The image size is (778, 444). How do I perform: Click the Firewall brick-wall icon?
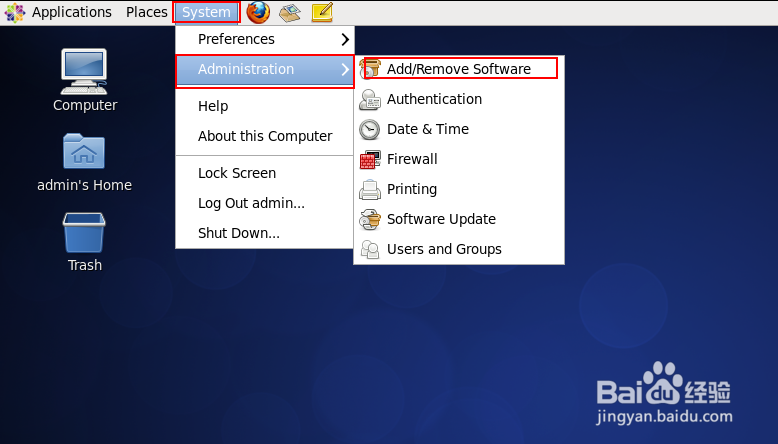click(370, 159)
